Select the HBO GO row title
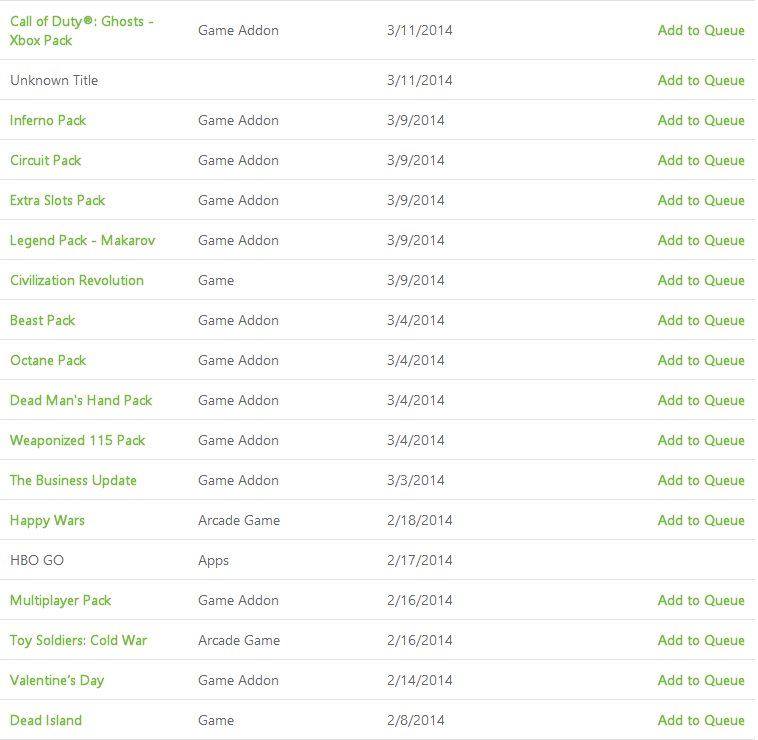 [37, 561]
